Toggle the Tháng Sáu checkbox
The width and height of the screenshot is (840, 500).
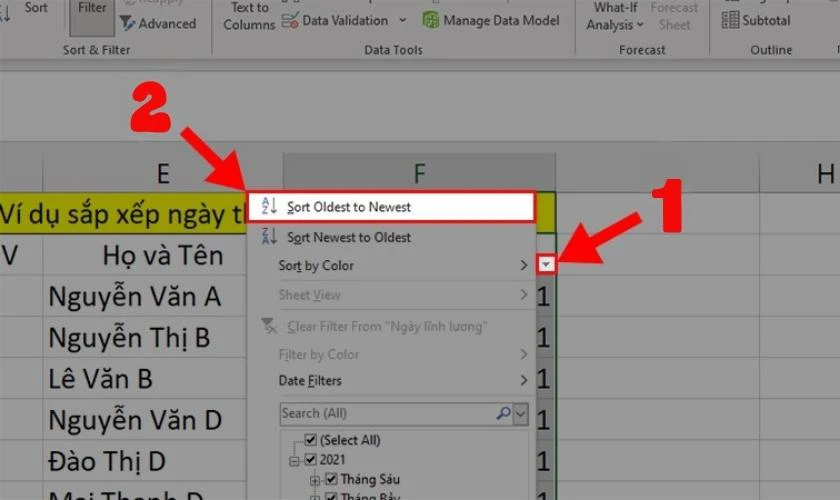tap(331, 479)
